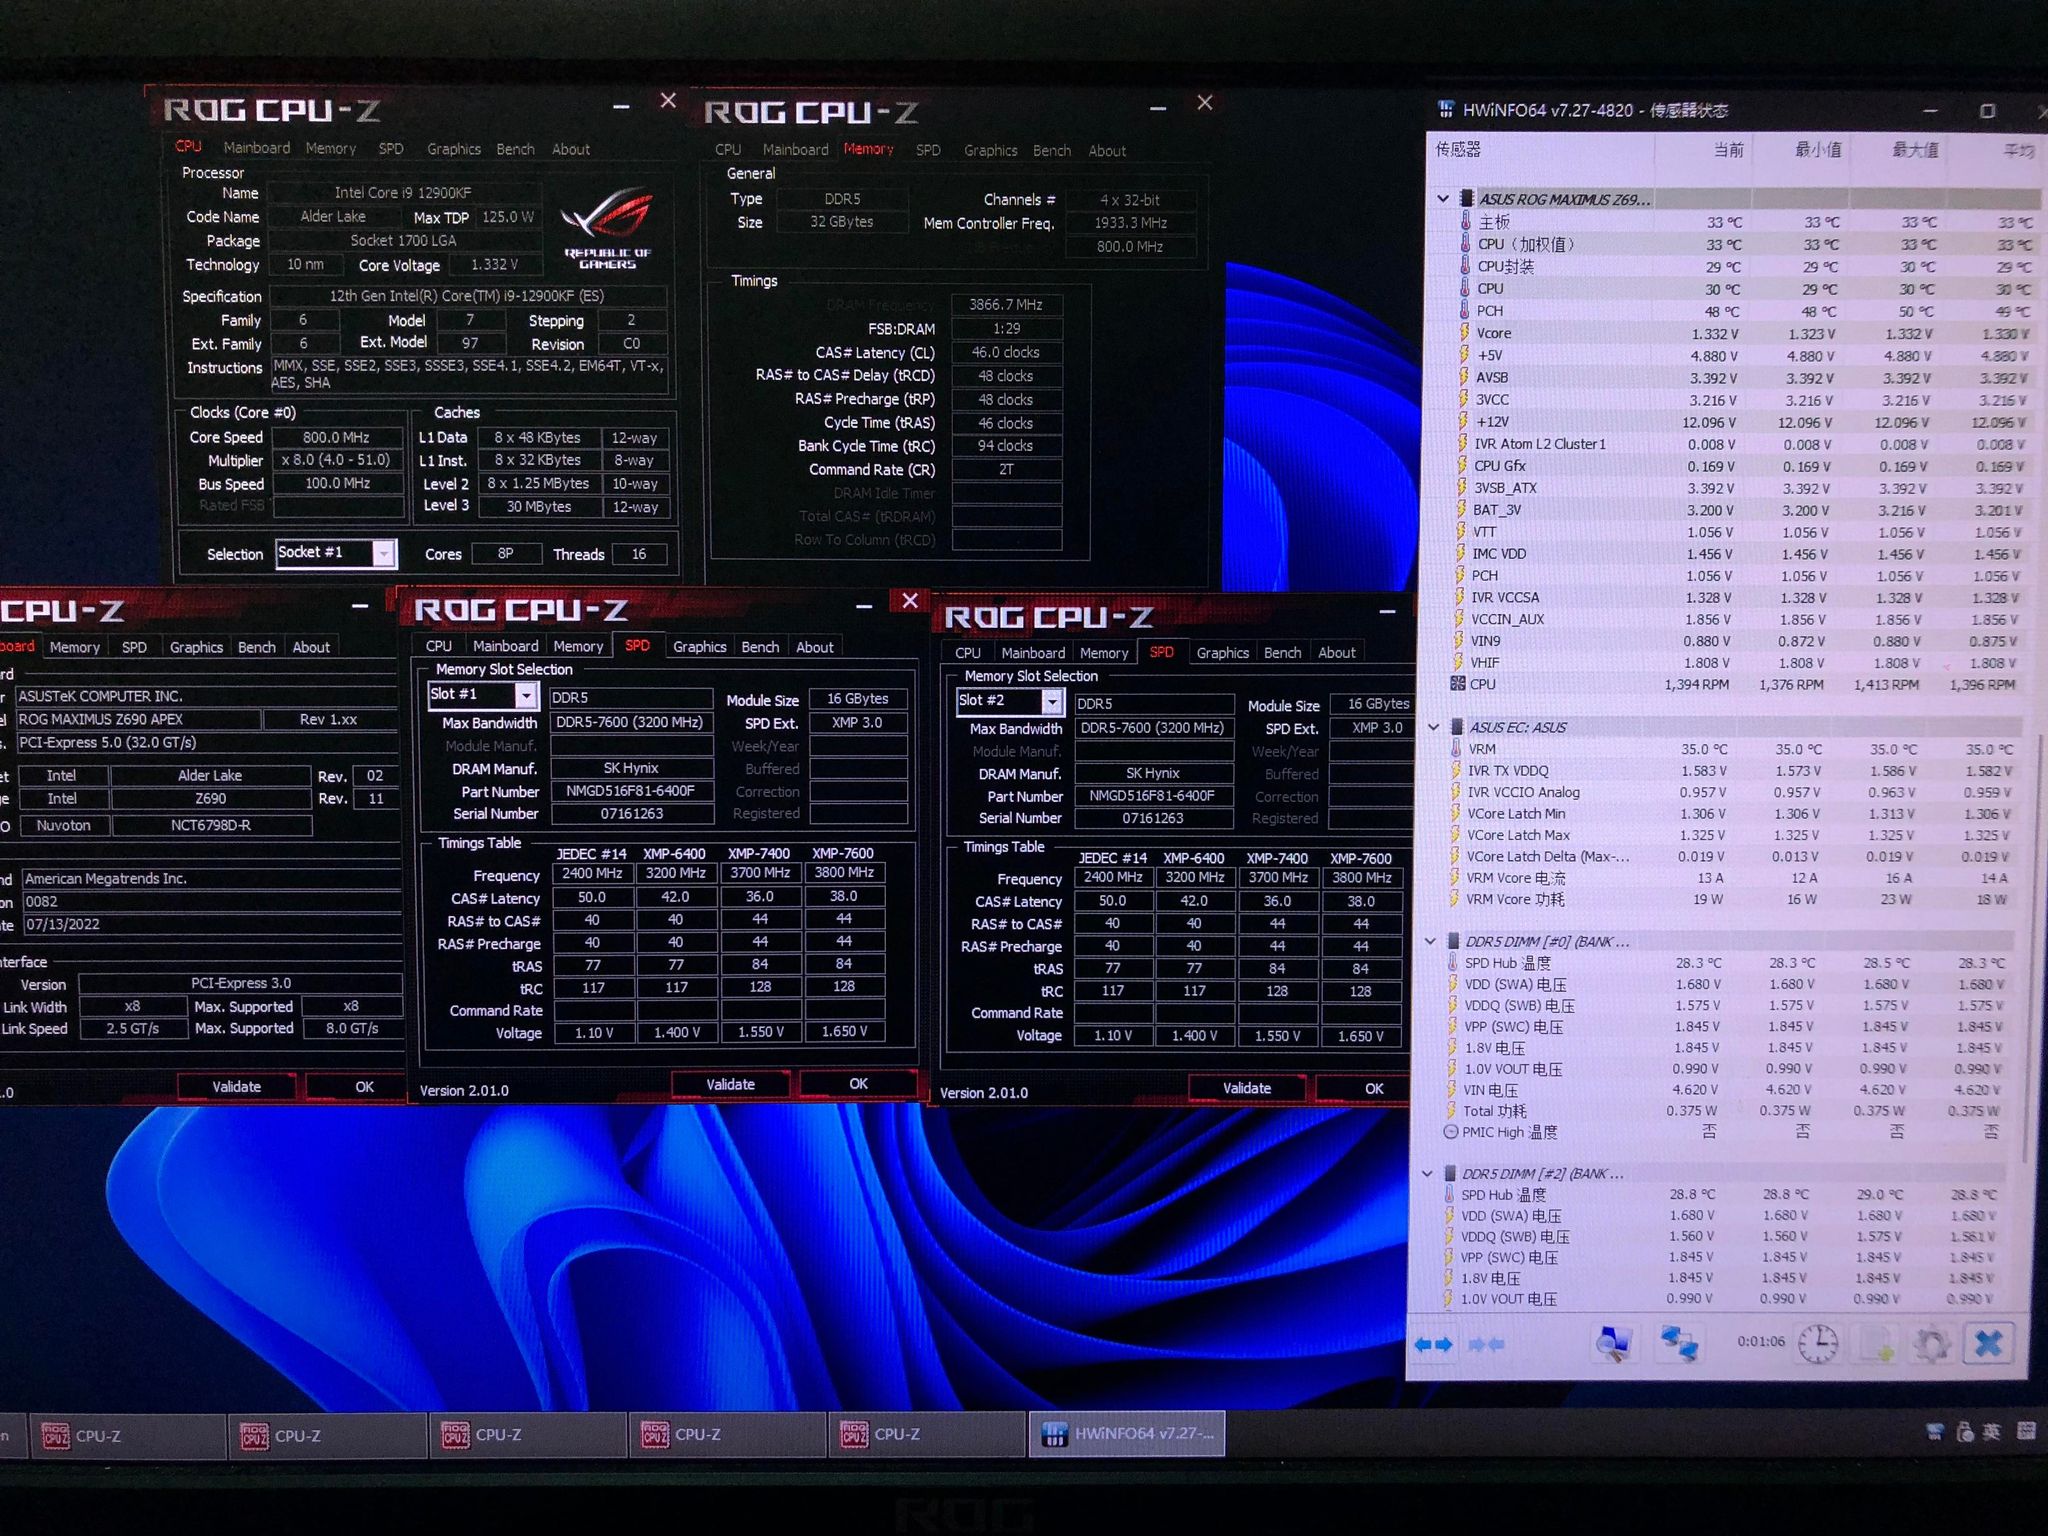Click the thermometer icon of the 主板 sensor row
Image resolution: width=2048 pixels, height=1536 pixels.
[x=1465, y=221]
